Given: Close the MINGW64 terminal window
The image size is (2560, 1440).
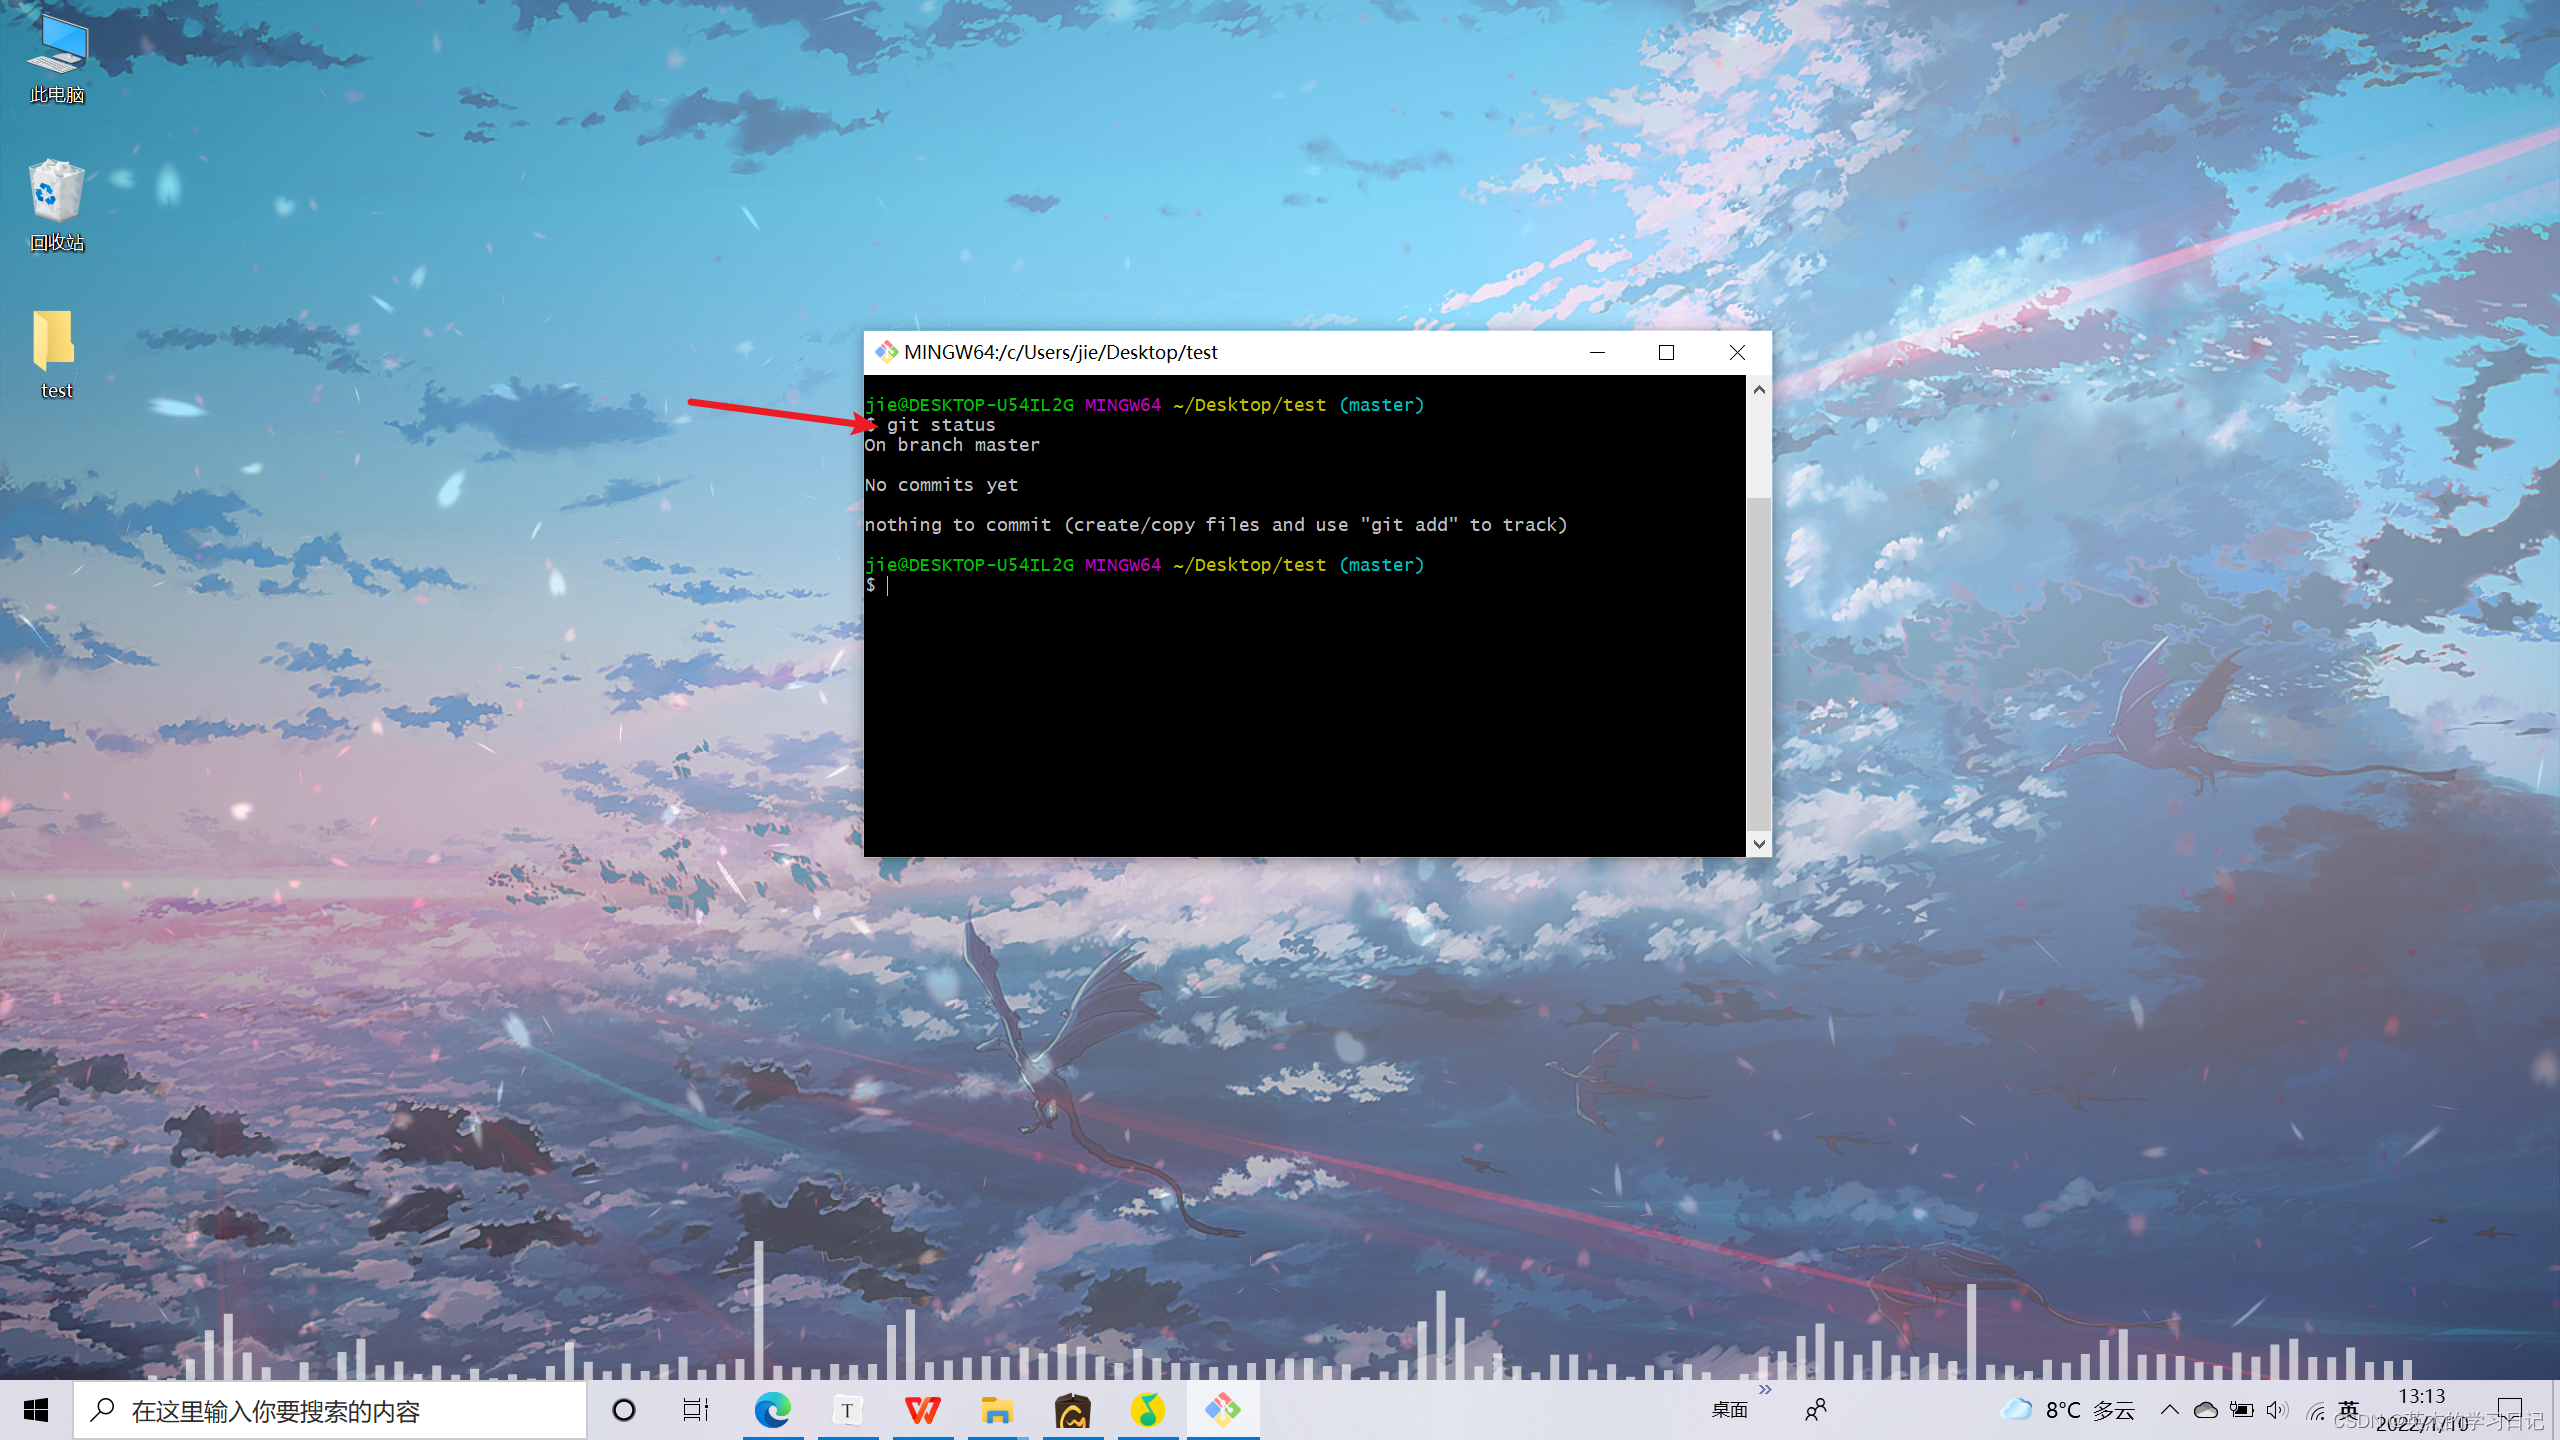Looking at the screenshot, I should point(1737,352).
